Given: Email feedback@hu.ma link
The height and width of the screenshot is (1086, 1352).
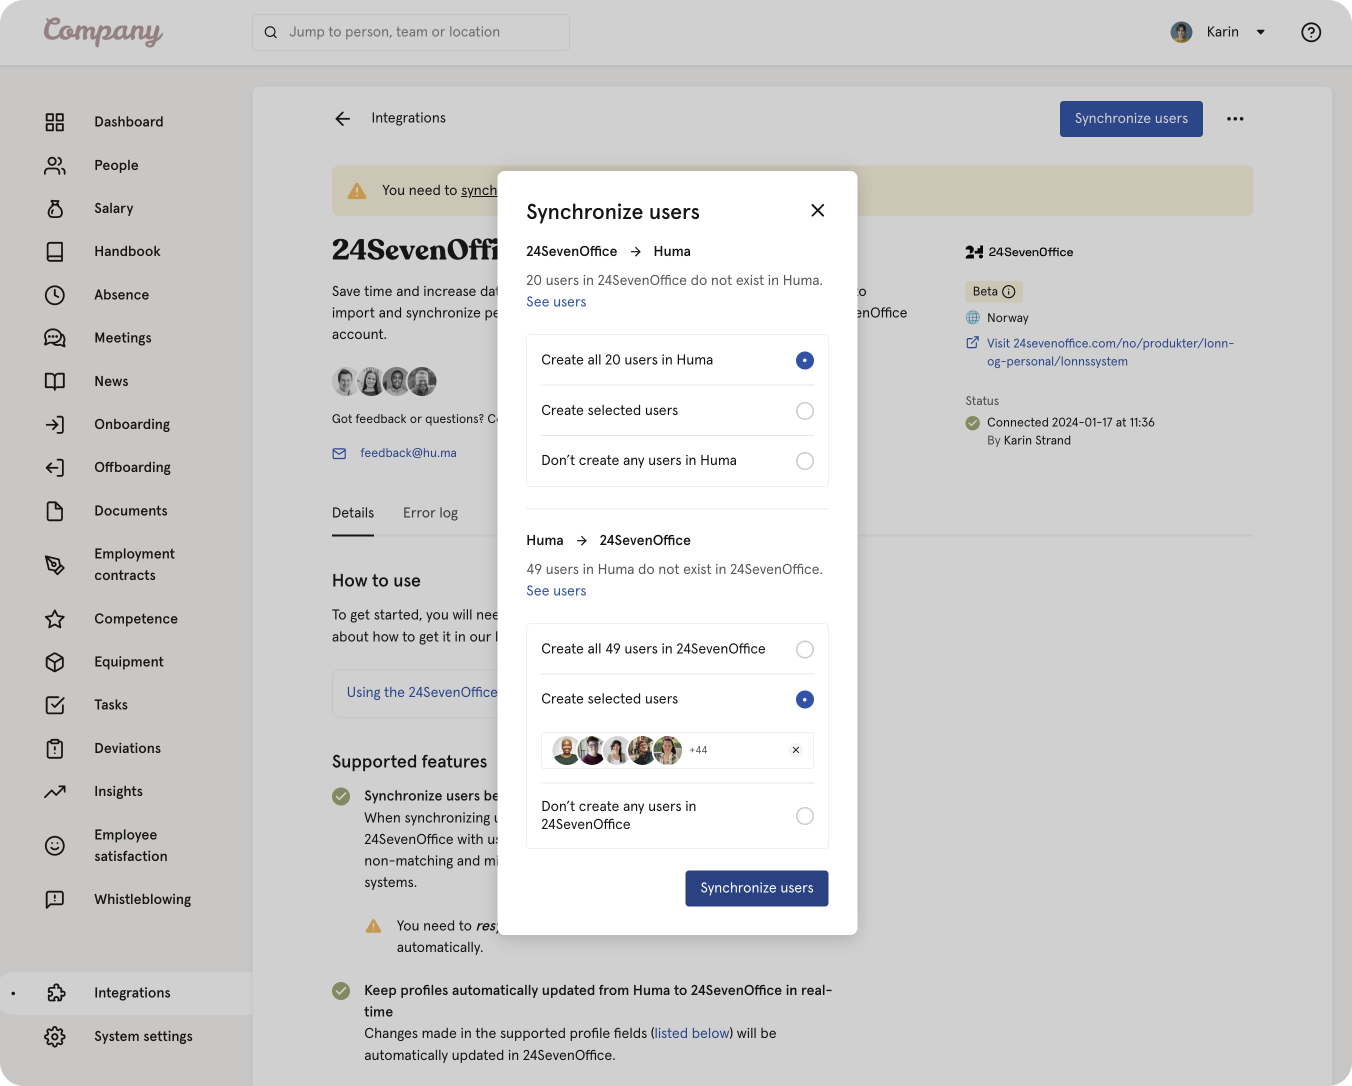Looking at the screenshot, I should [408, 453].
